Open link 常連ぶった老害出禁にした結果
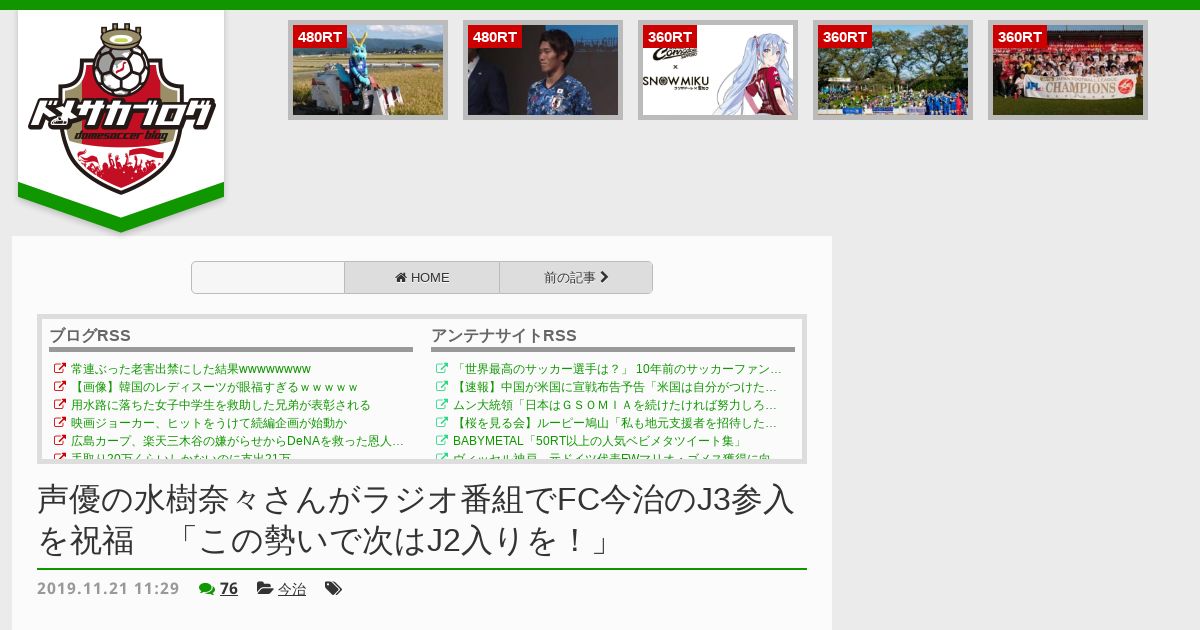Screen dimensions: 1200x630 point(191,369)
